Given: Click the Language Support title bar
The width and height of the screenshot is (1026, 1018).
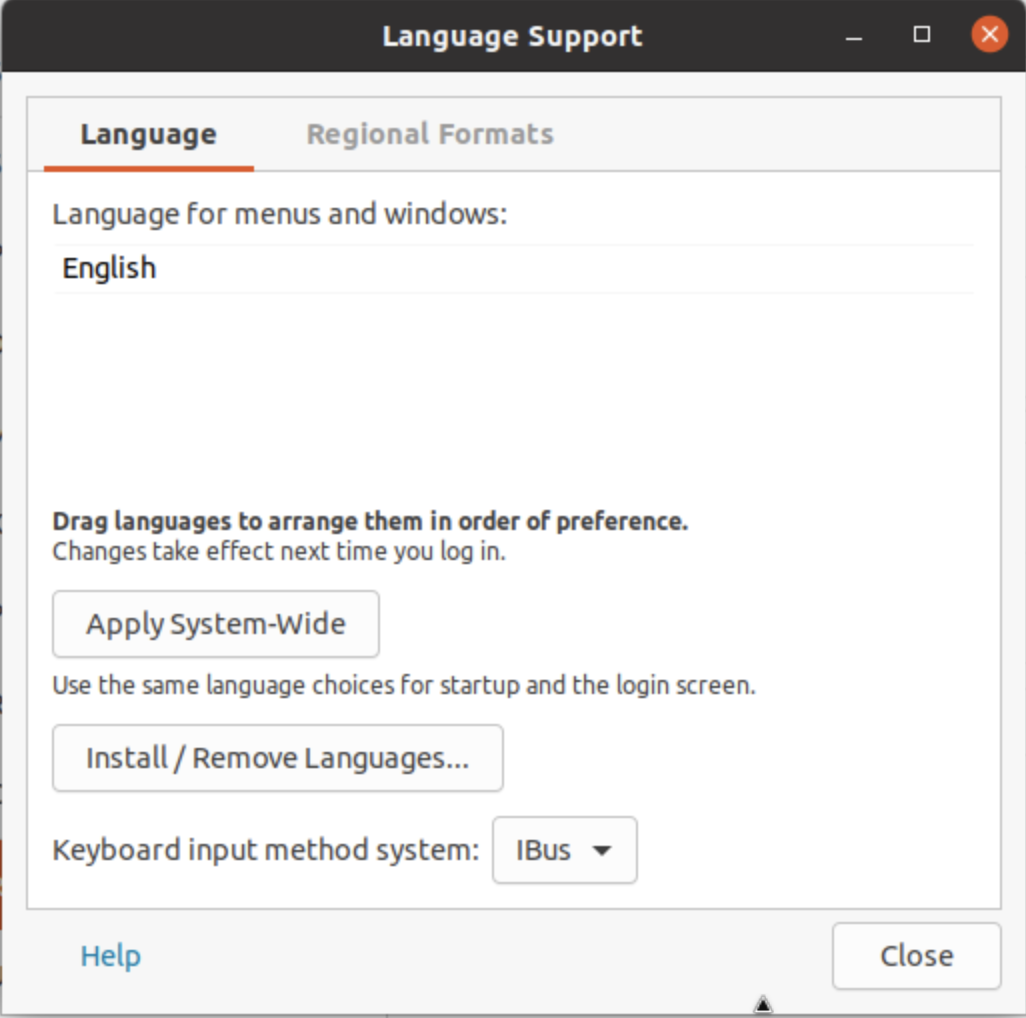Looking at the screenshot, I should click(512, 37).
